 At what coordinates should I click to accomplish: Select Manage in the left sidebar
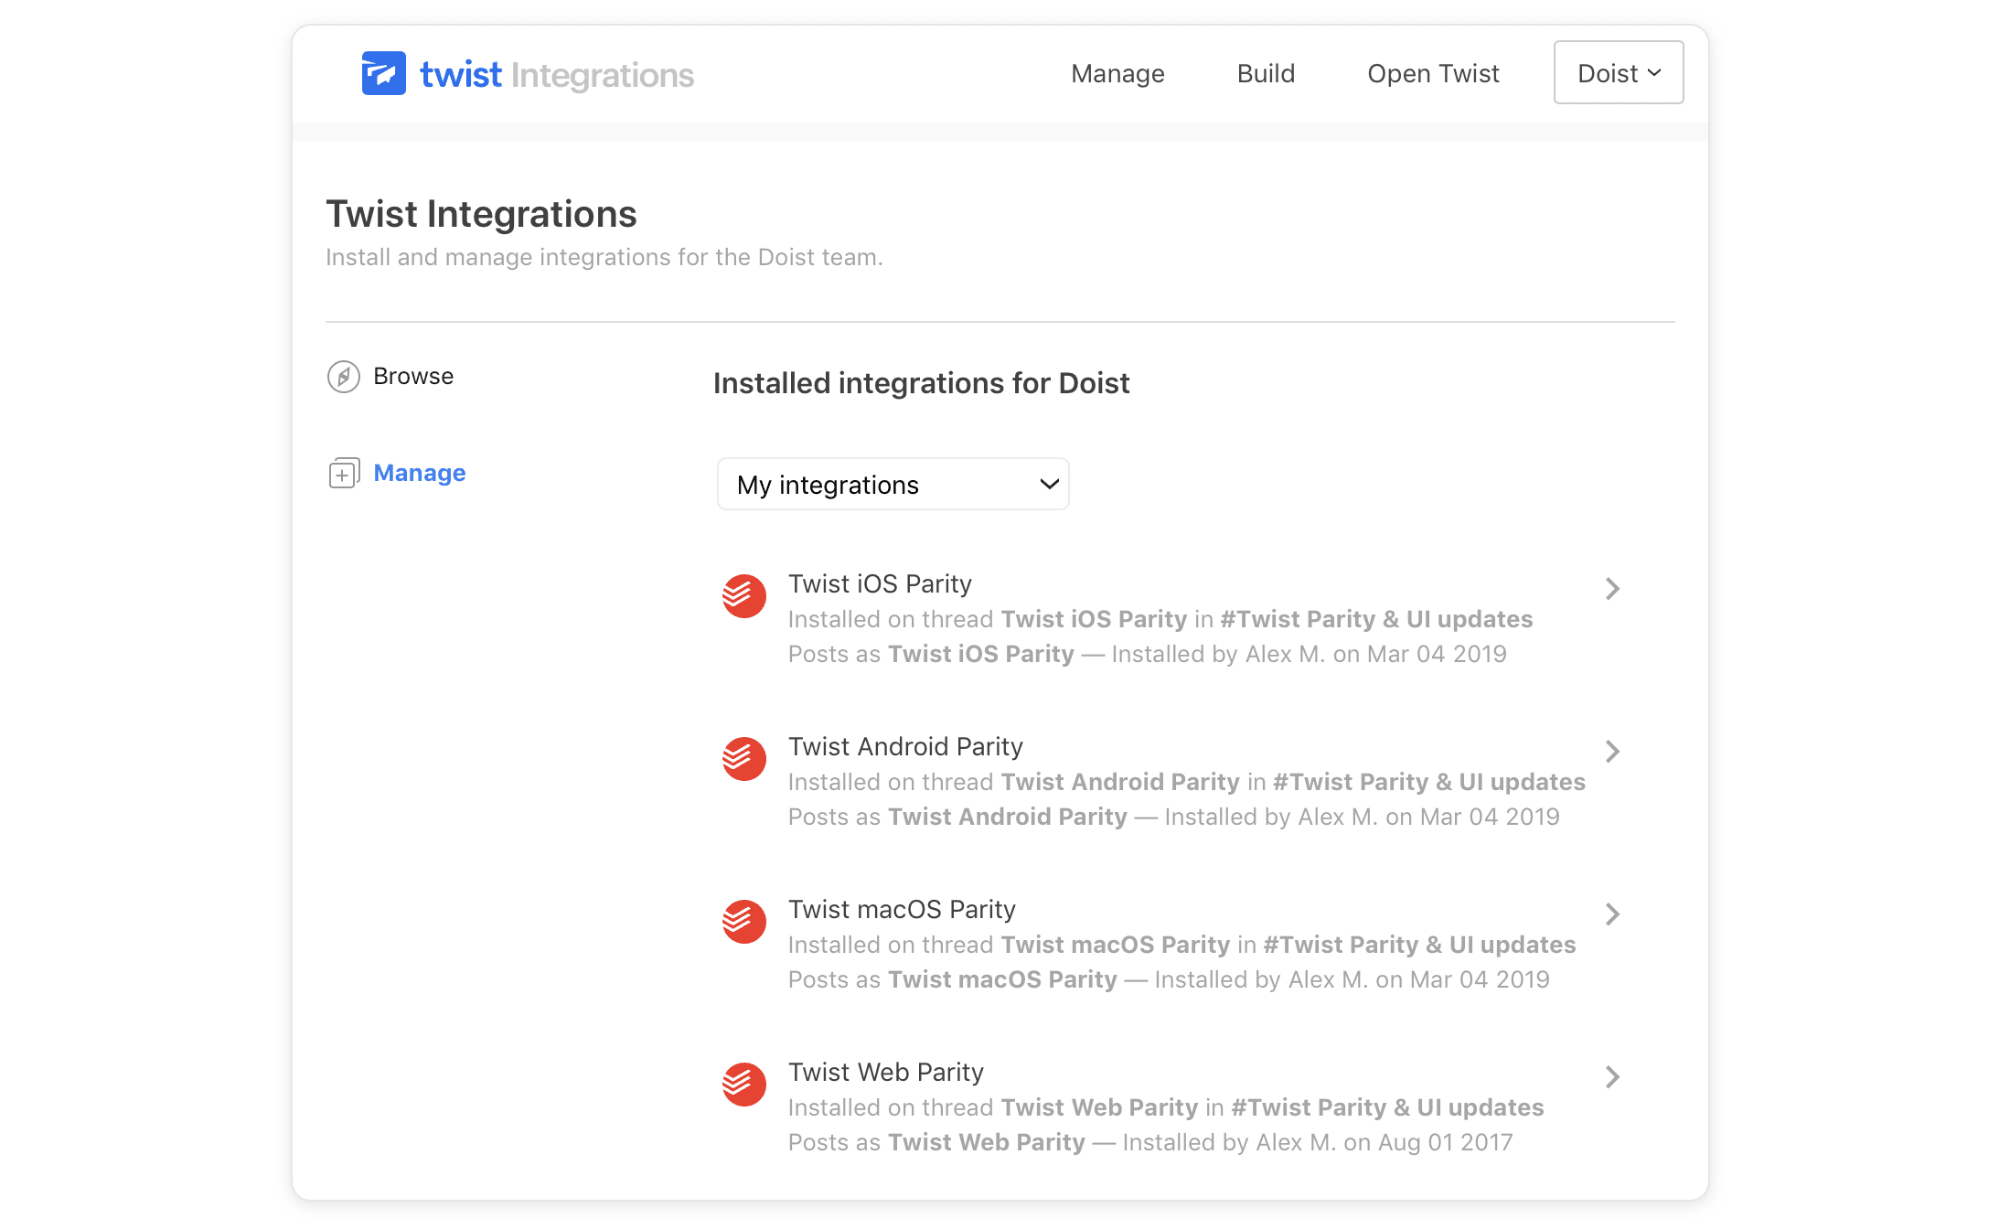(x=419, y=472)
